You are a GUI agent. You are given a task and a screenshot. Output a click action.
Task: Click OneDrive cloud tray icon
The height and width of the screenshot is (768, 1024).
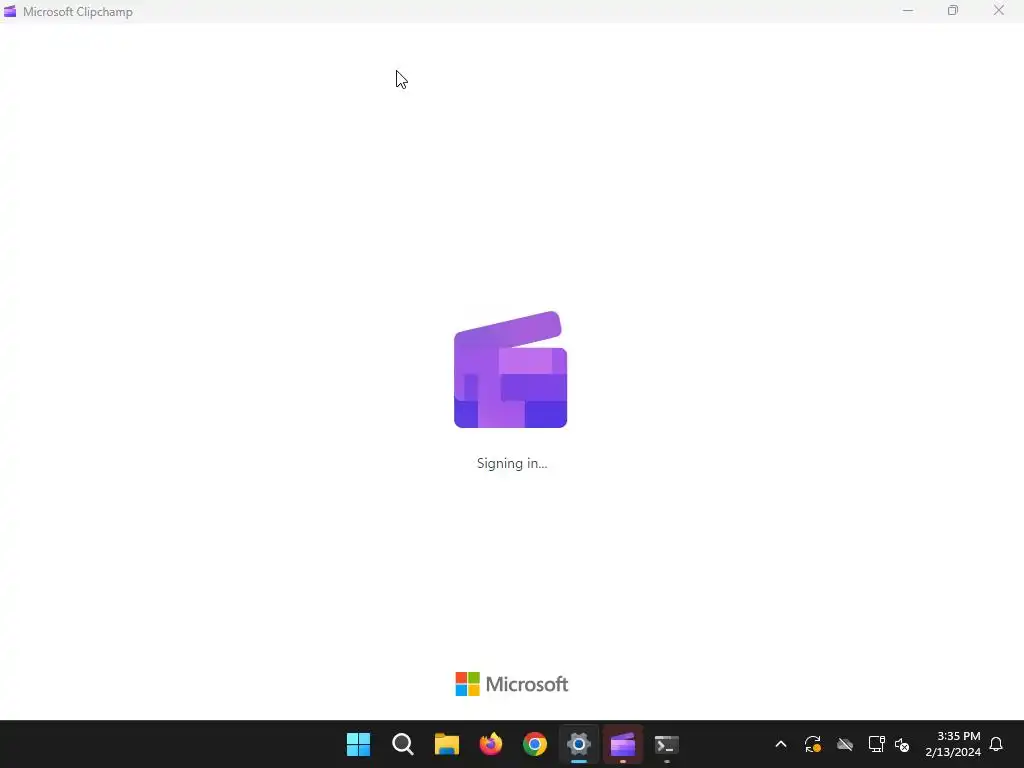pyautogui.click(x=844, y=744)
